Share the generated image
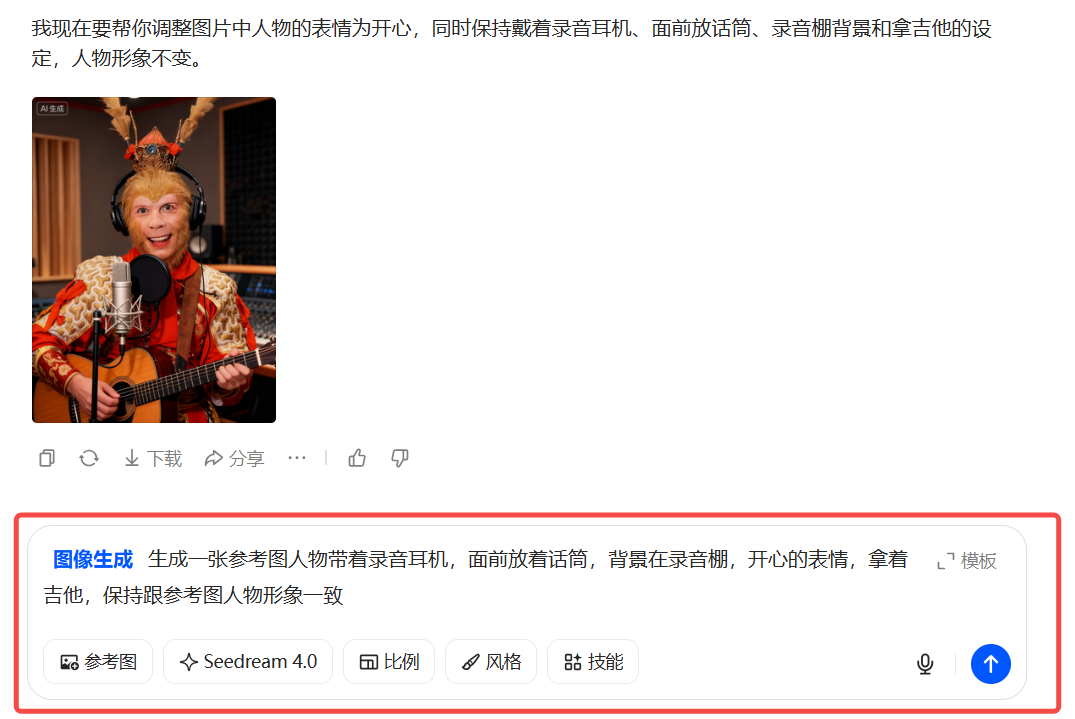This screenshot has height=719, width=1075. pos(234,458)
